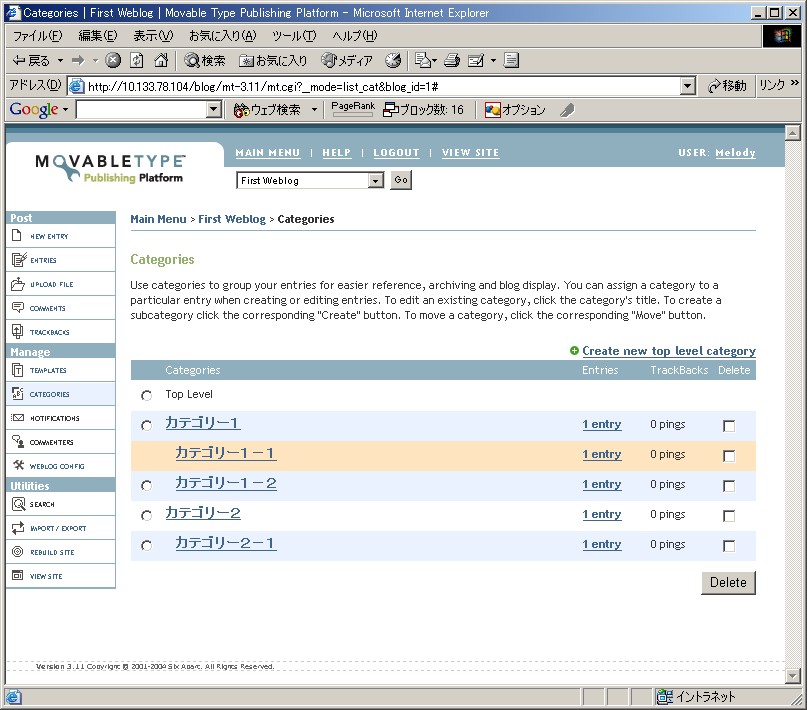Click the browser Forward arrow

click(78, 61)
